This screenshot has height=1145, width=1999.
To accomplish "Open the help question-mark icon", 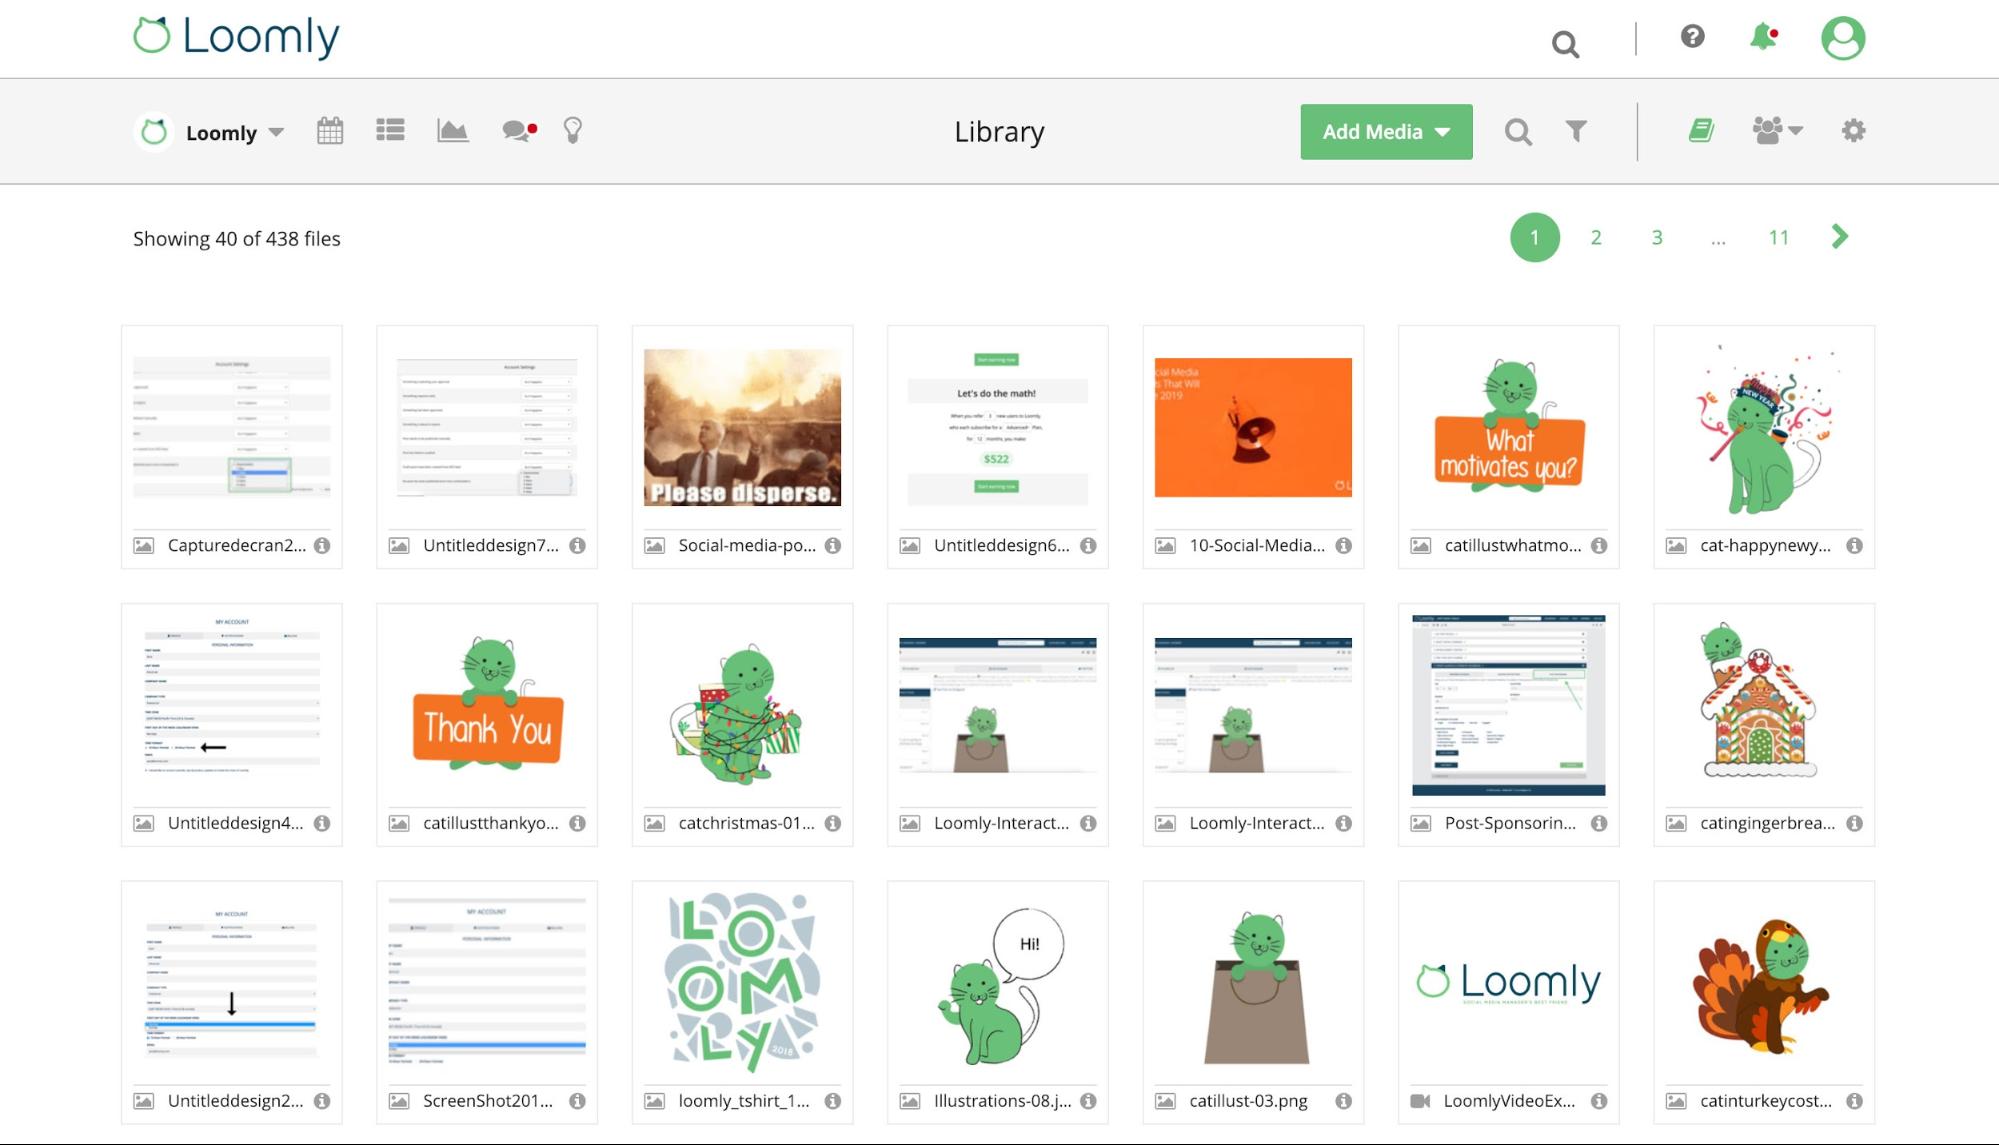I will 1690,38.
